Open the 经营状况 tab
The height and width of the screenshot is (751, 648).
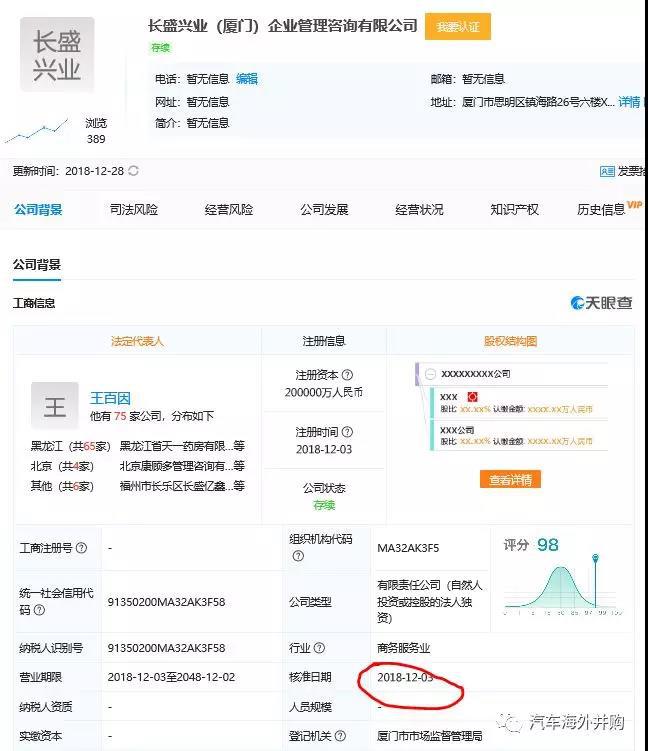tap(419, 210)
